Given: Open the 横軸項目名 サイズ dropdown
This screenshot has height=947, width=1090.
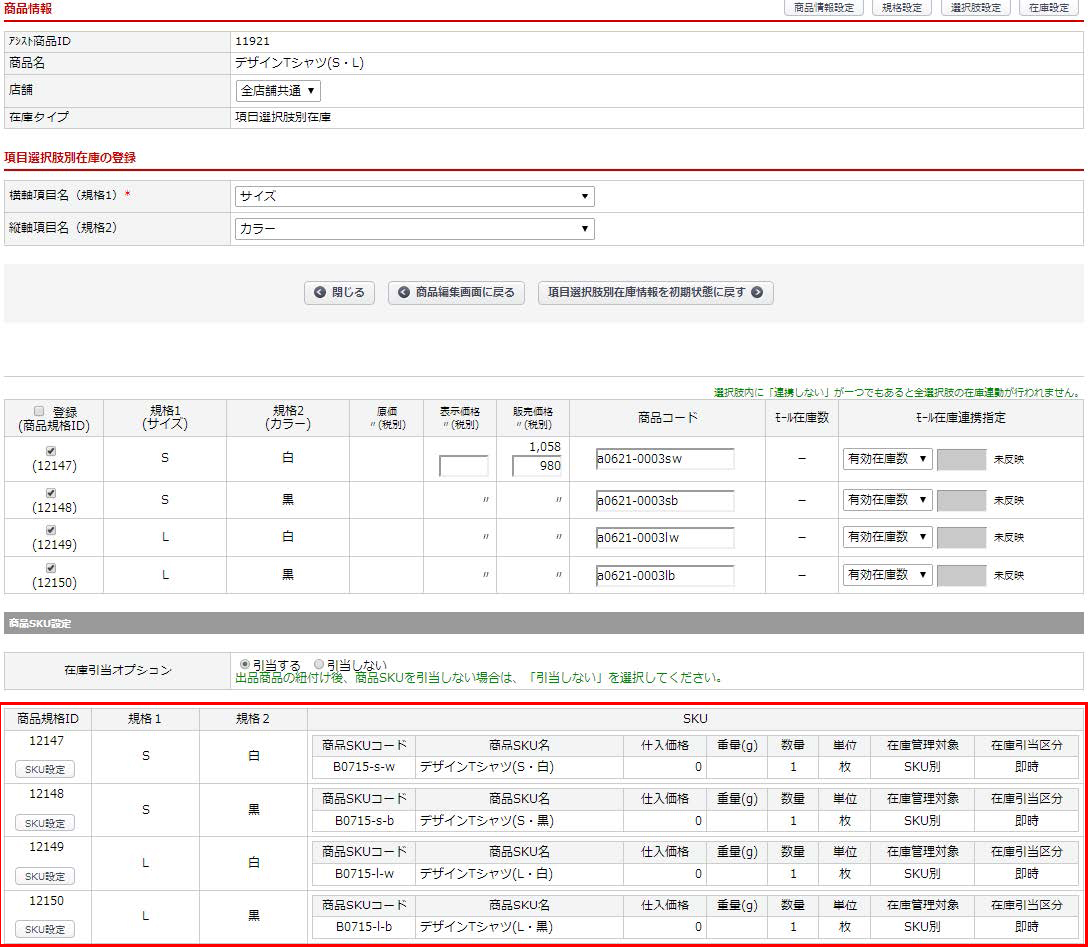Looking at the screenshot, I should pos(414,197).
